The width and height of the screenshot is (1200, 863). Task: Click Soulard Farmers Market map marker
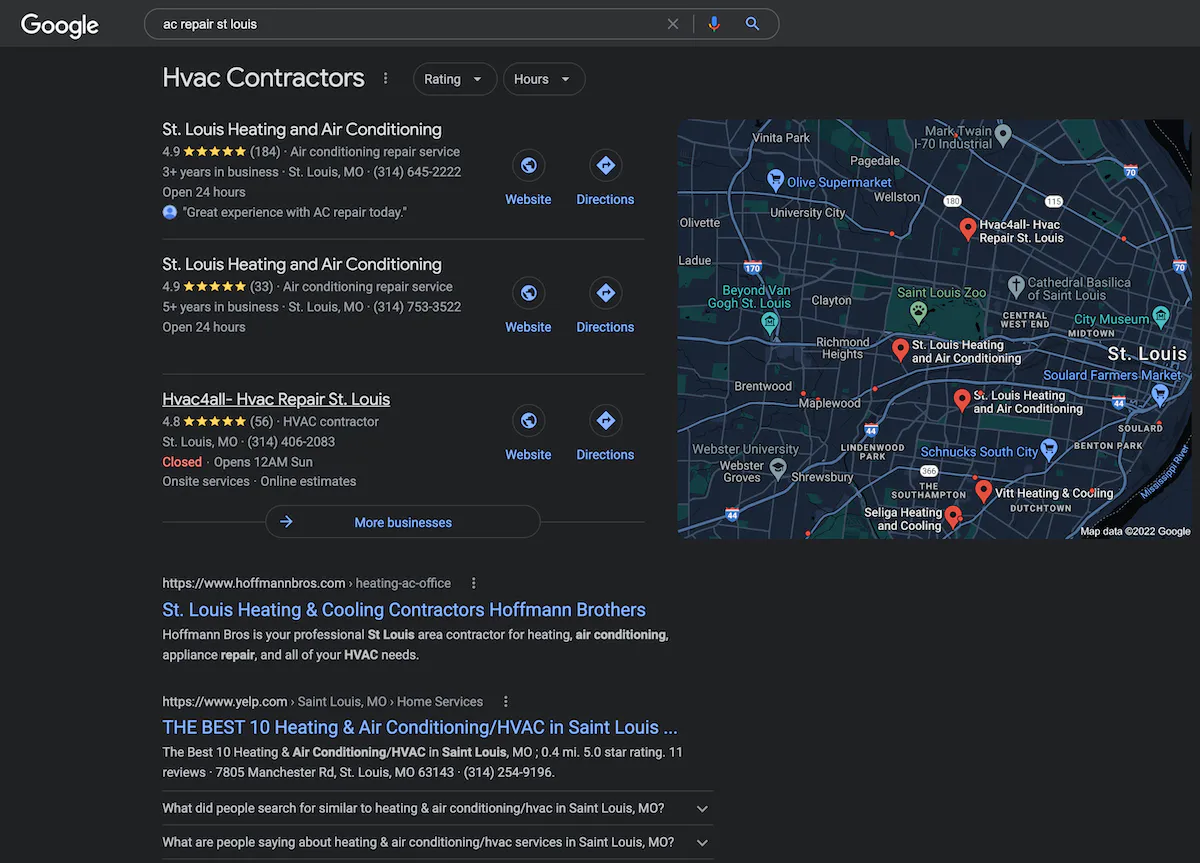coord(1160,394)
